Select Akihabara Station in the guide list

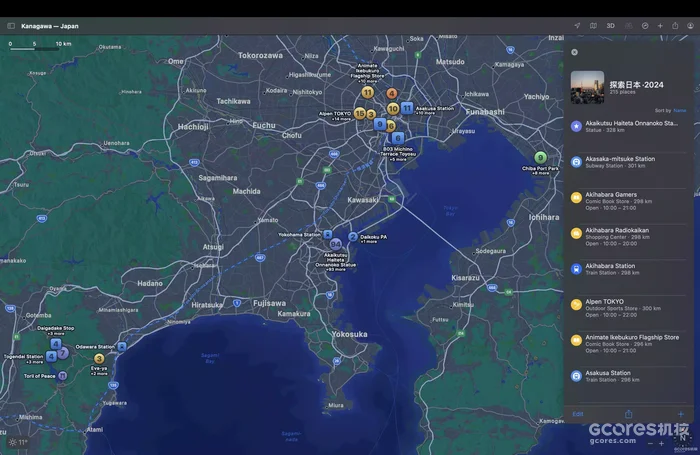[629, 269]
